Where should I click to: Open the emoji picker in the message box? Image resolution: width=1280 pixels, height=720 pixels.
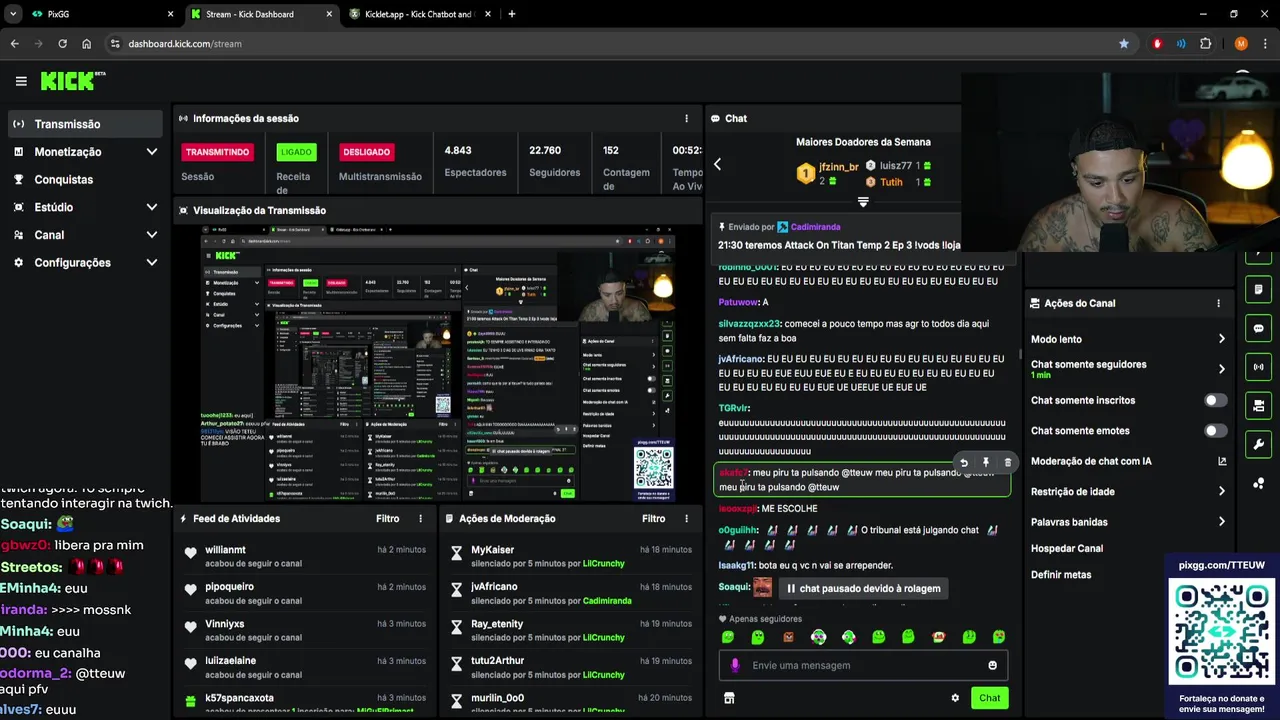point(992,665)
